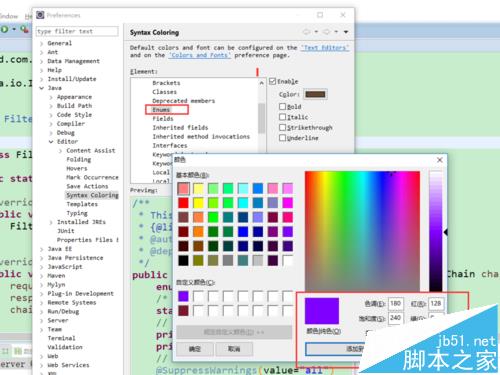Expand the General preferences node
The image size is (500, 375).
[42, 43]
